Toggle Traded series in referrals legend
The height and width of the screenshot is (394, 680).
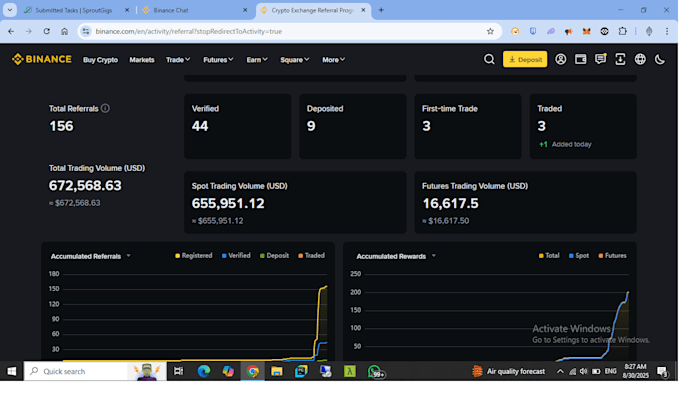[311, 256]
